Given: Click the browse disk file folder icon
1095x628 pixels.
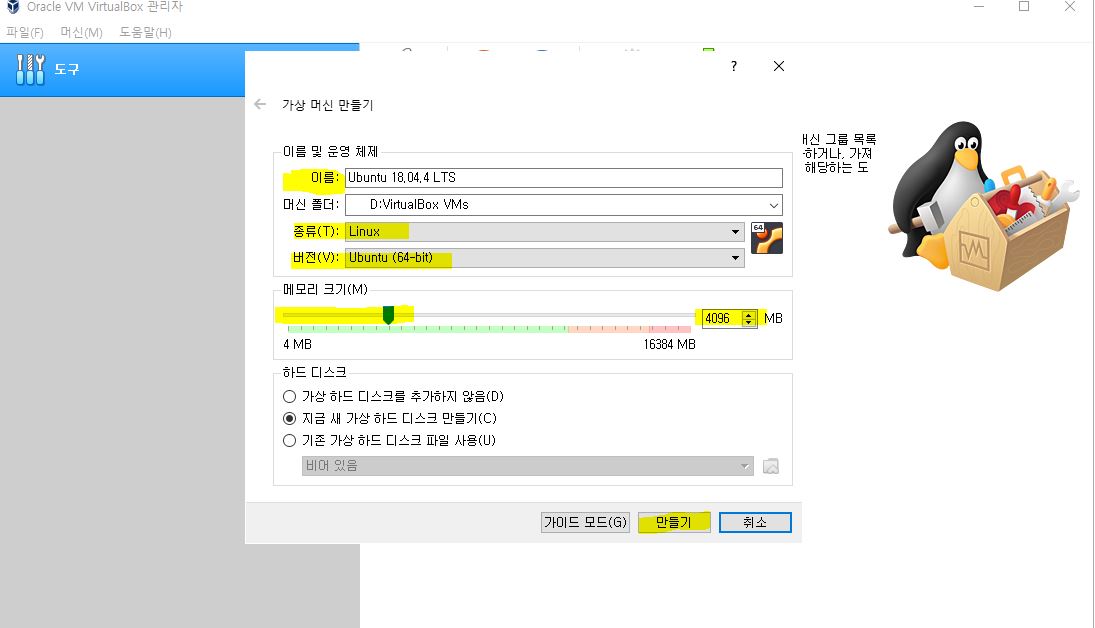Looking at the screenshot, I should [770, 466].
